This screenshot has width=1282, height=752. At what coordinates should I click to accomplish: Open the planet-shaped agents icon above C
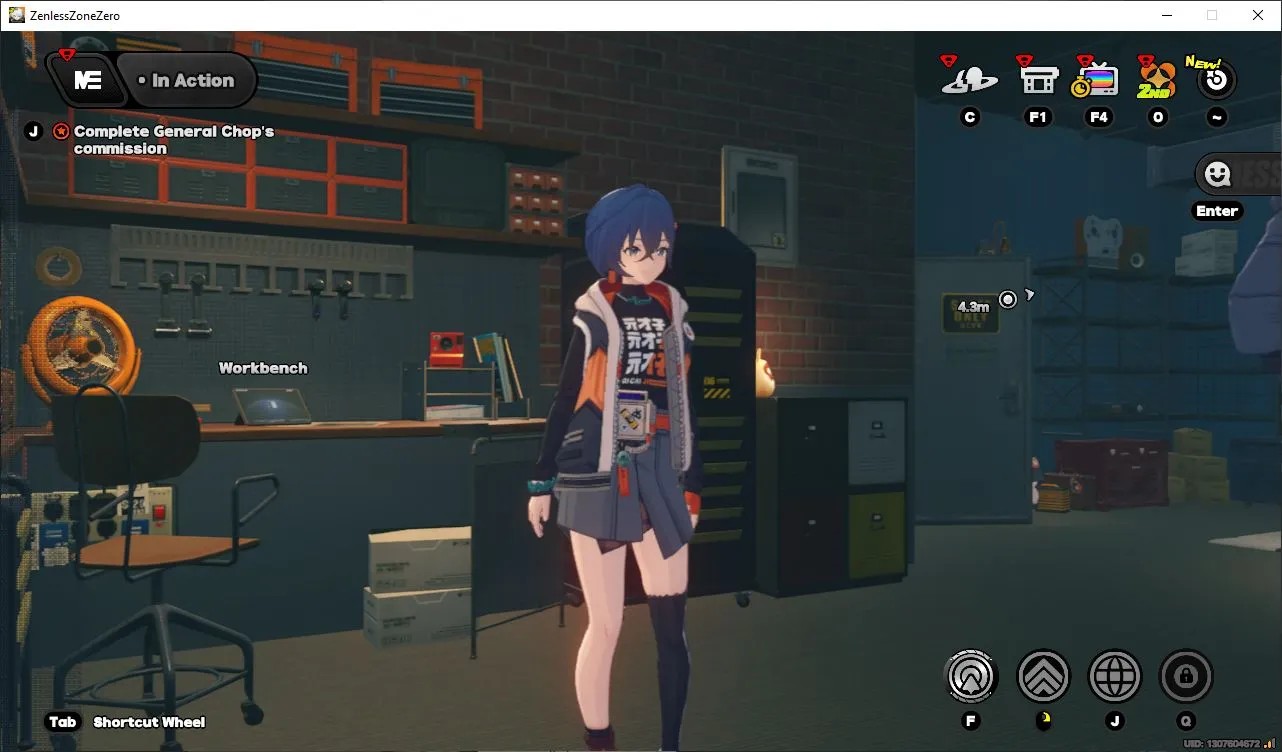969,79
